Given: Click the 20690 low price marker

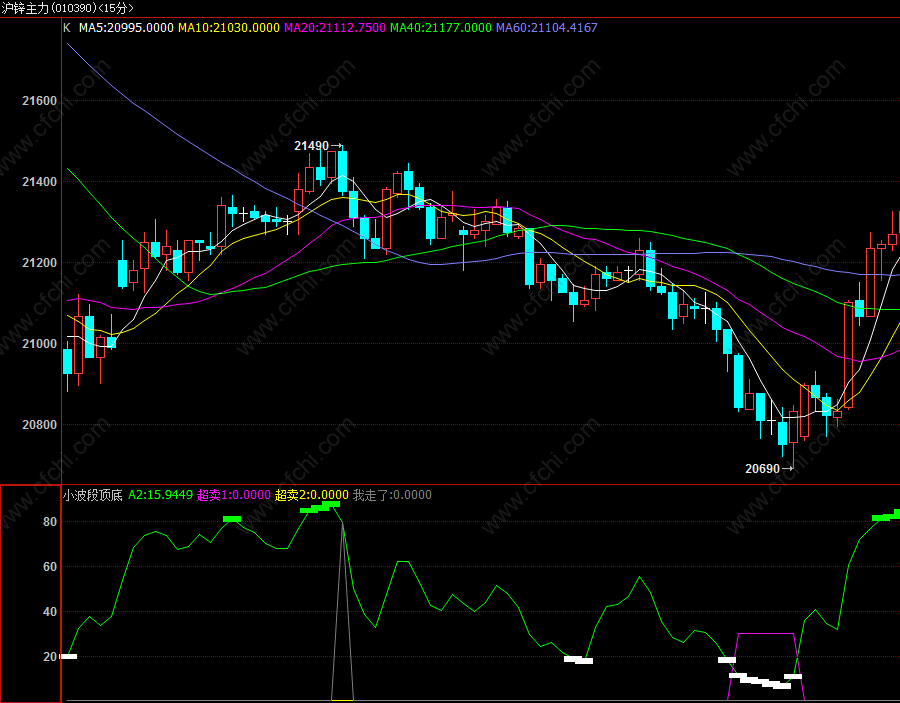Looking at the screenshot, I should 769,469.
